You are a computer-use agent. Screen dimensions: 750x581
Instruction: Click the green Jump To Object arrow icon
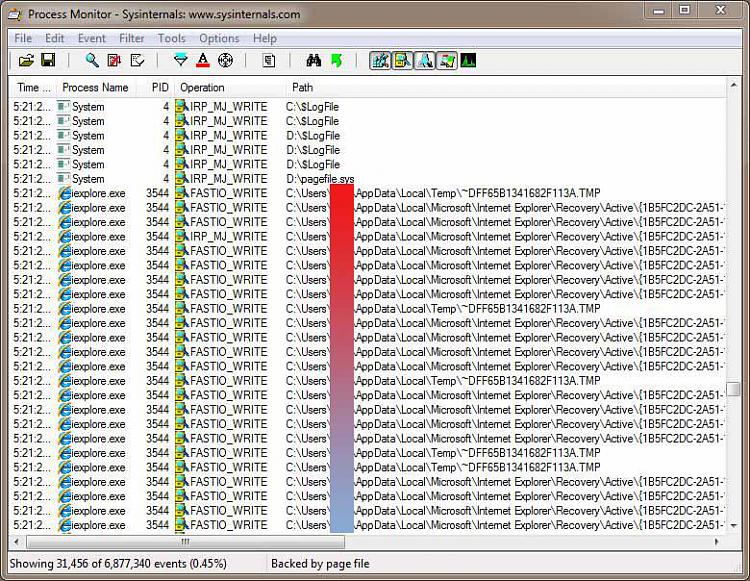337,60
